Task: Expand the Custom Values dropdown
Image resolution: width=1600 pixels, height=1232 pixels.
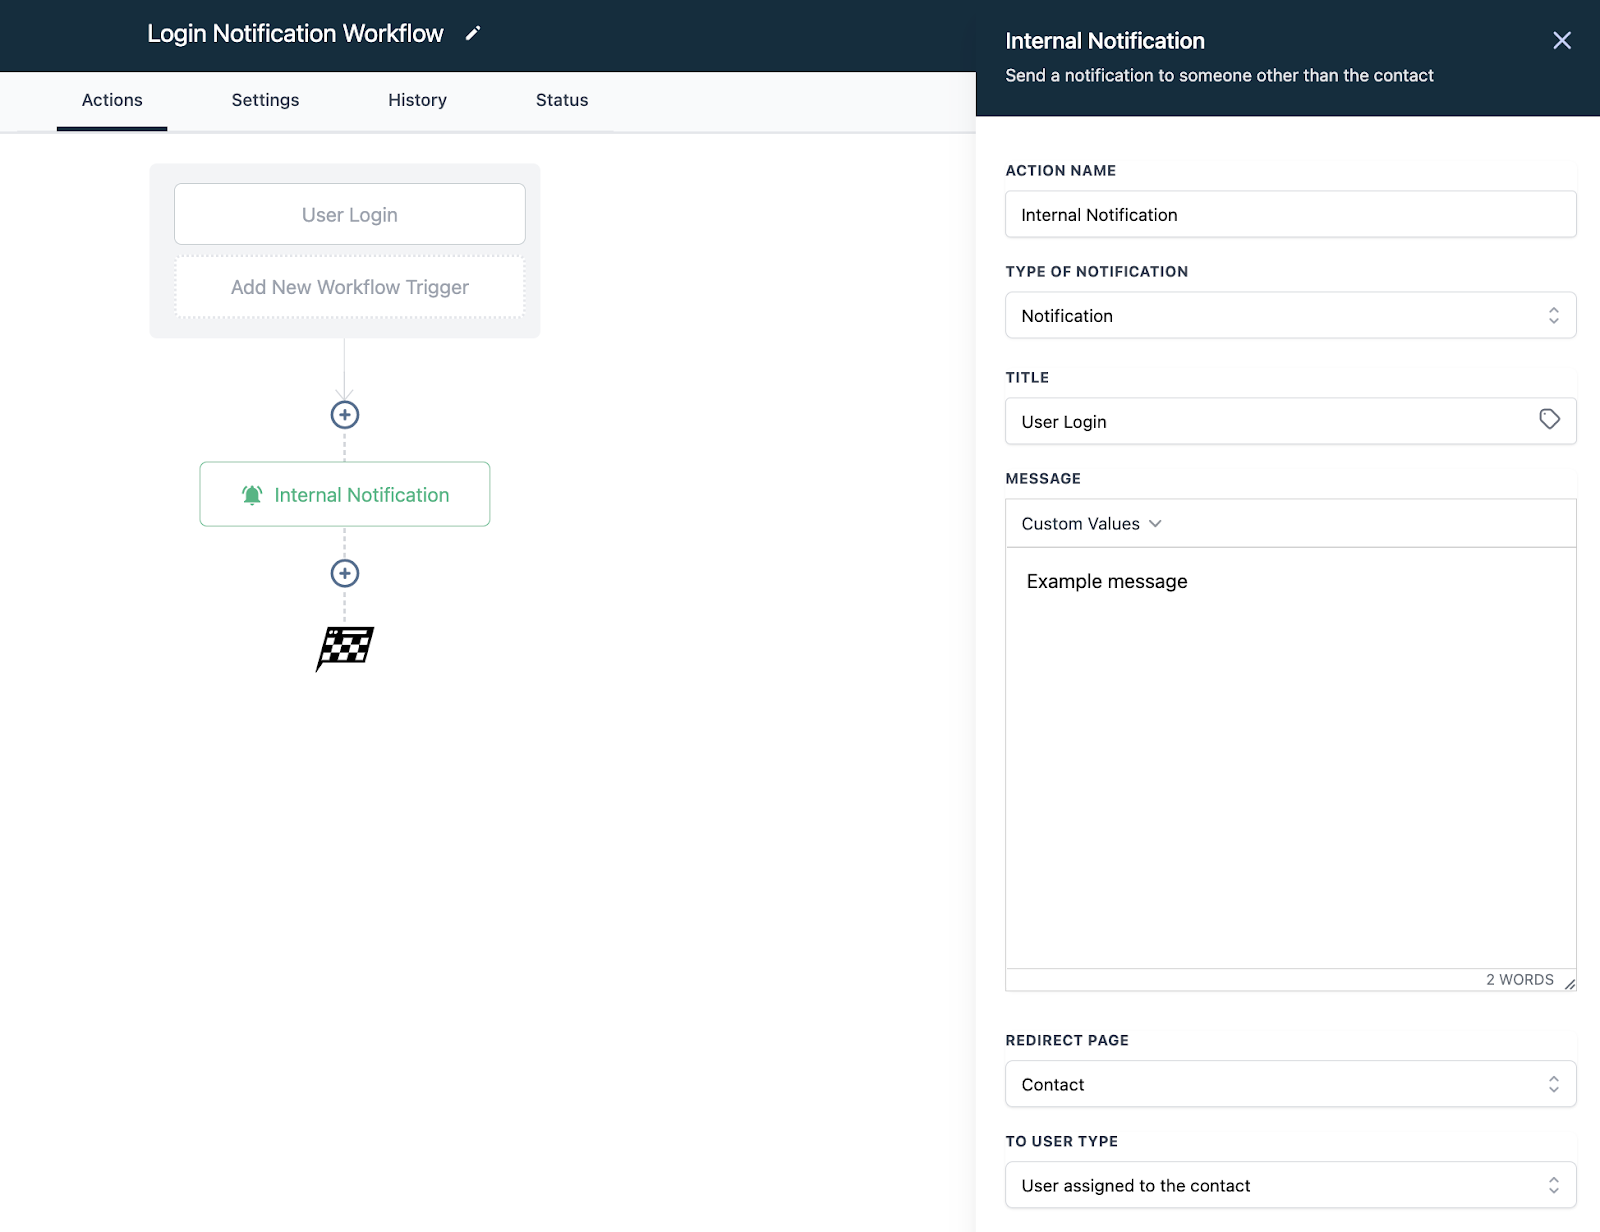Action: [1090, 523]
